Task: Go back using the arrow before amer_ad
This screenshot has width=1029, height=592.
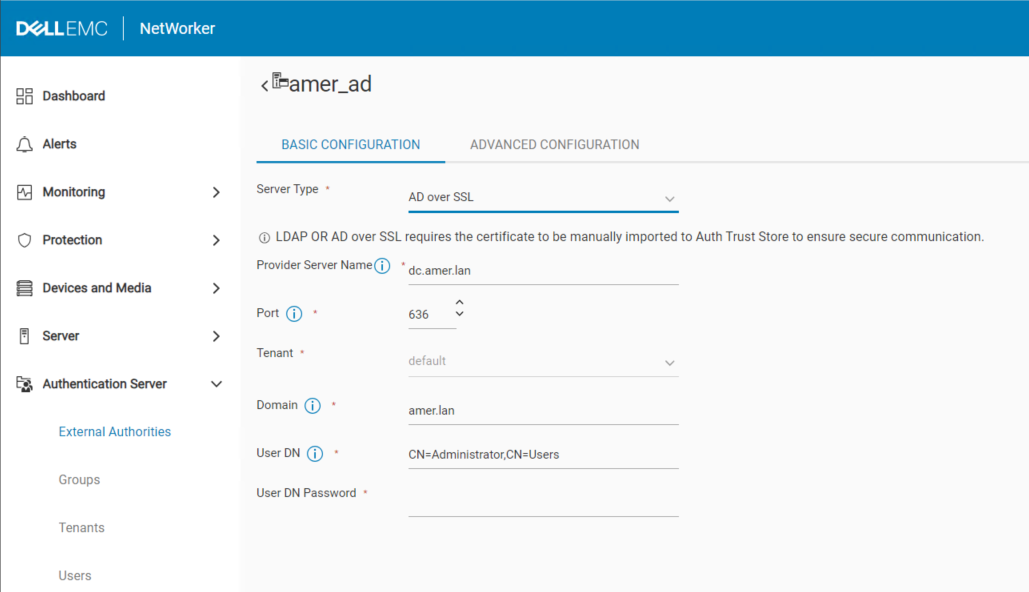Action: (264, 86)
